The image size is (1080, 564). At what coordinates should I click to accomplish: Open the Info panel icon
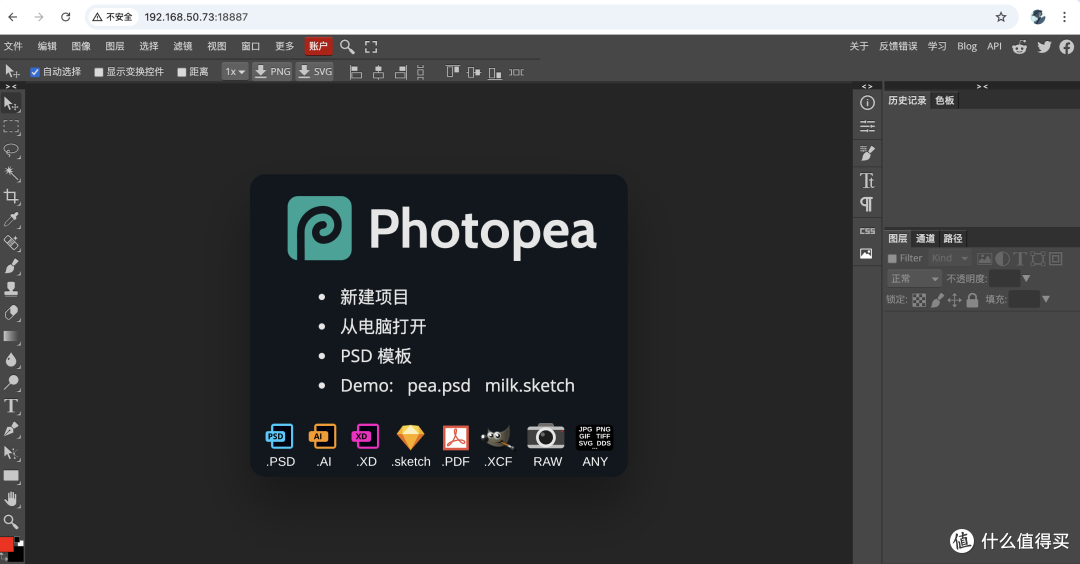point(867,103)
